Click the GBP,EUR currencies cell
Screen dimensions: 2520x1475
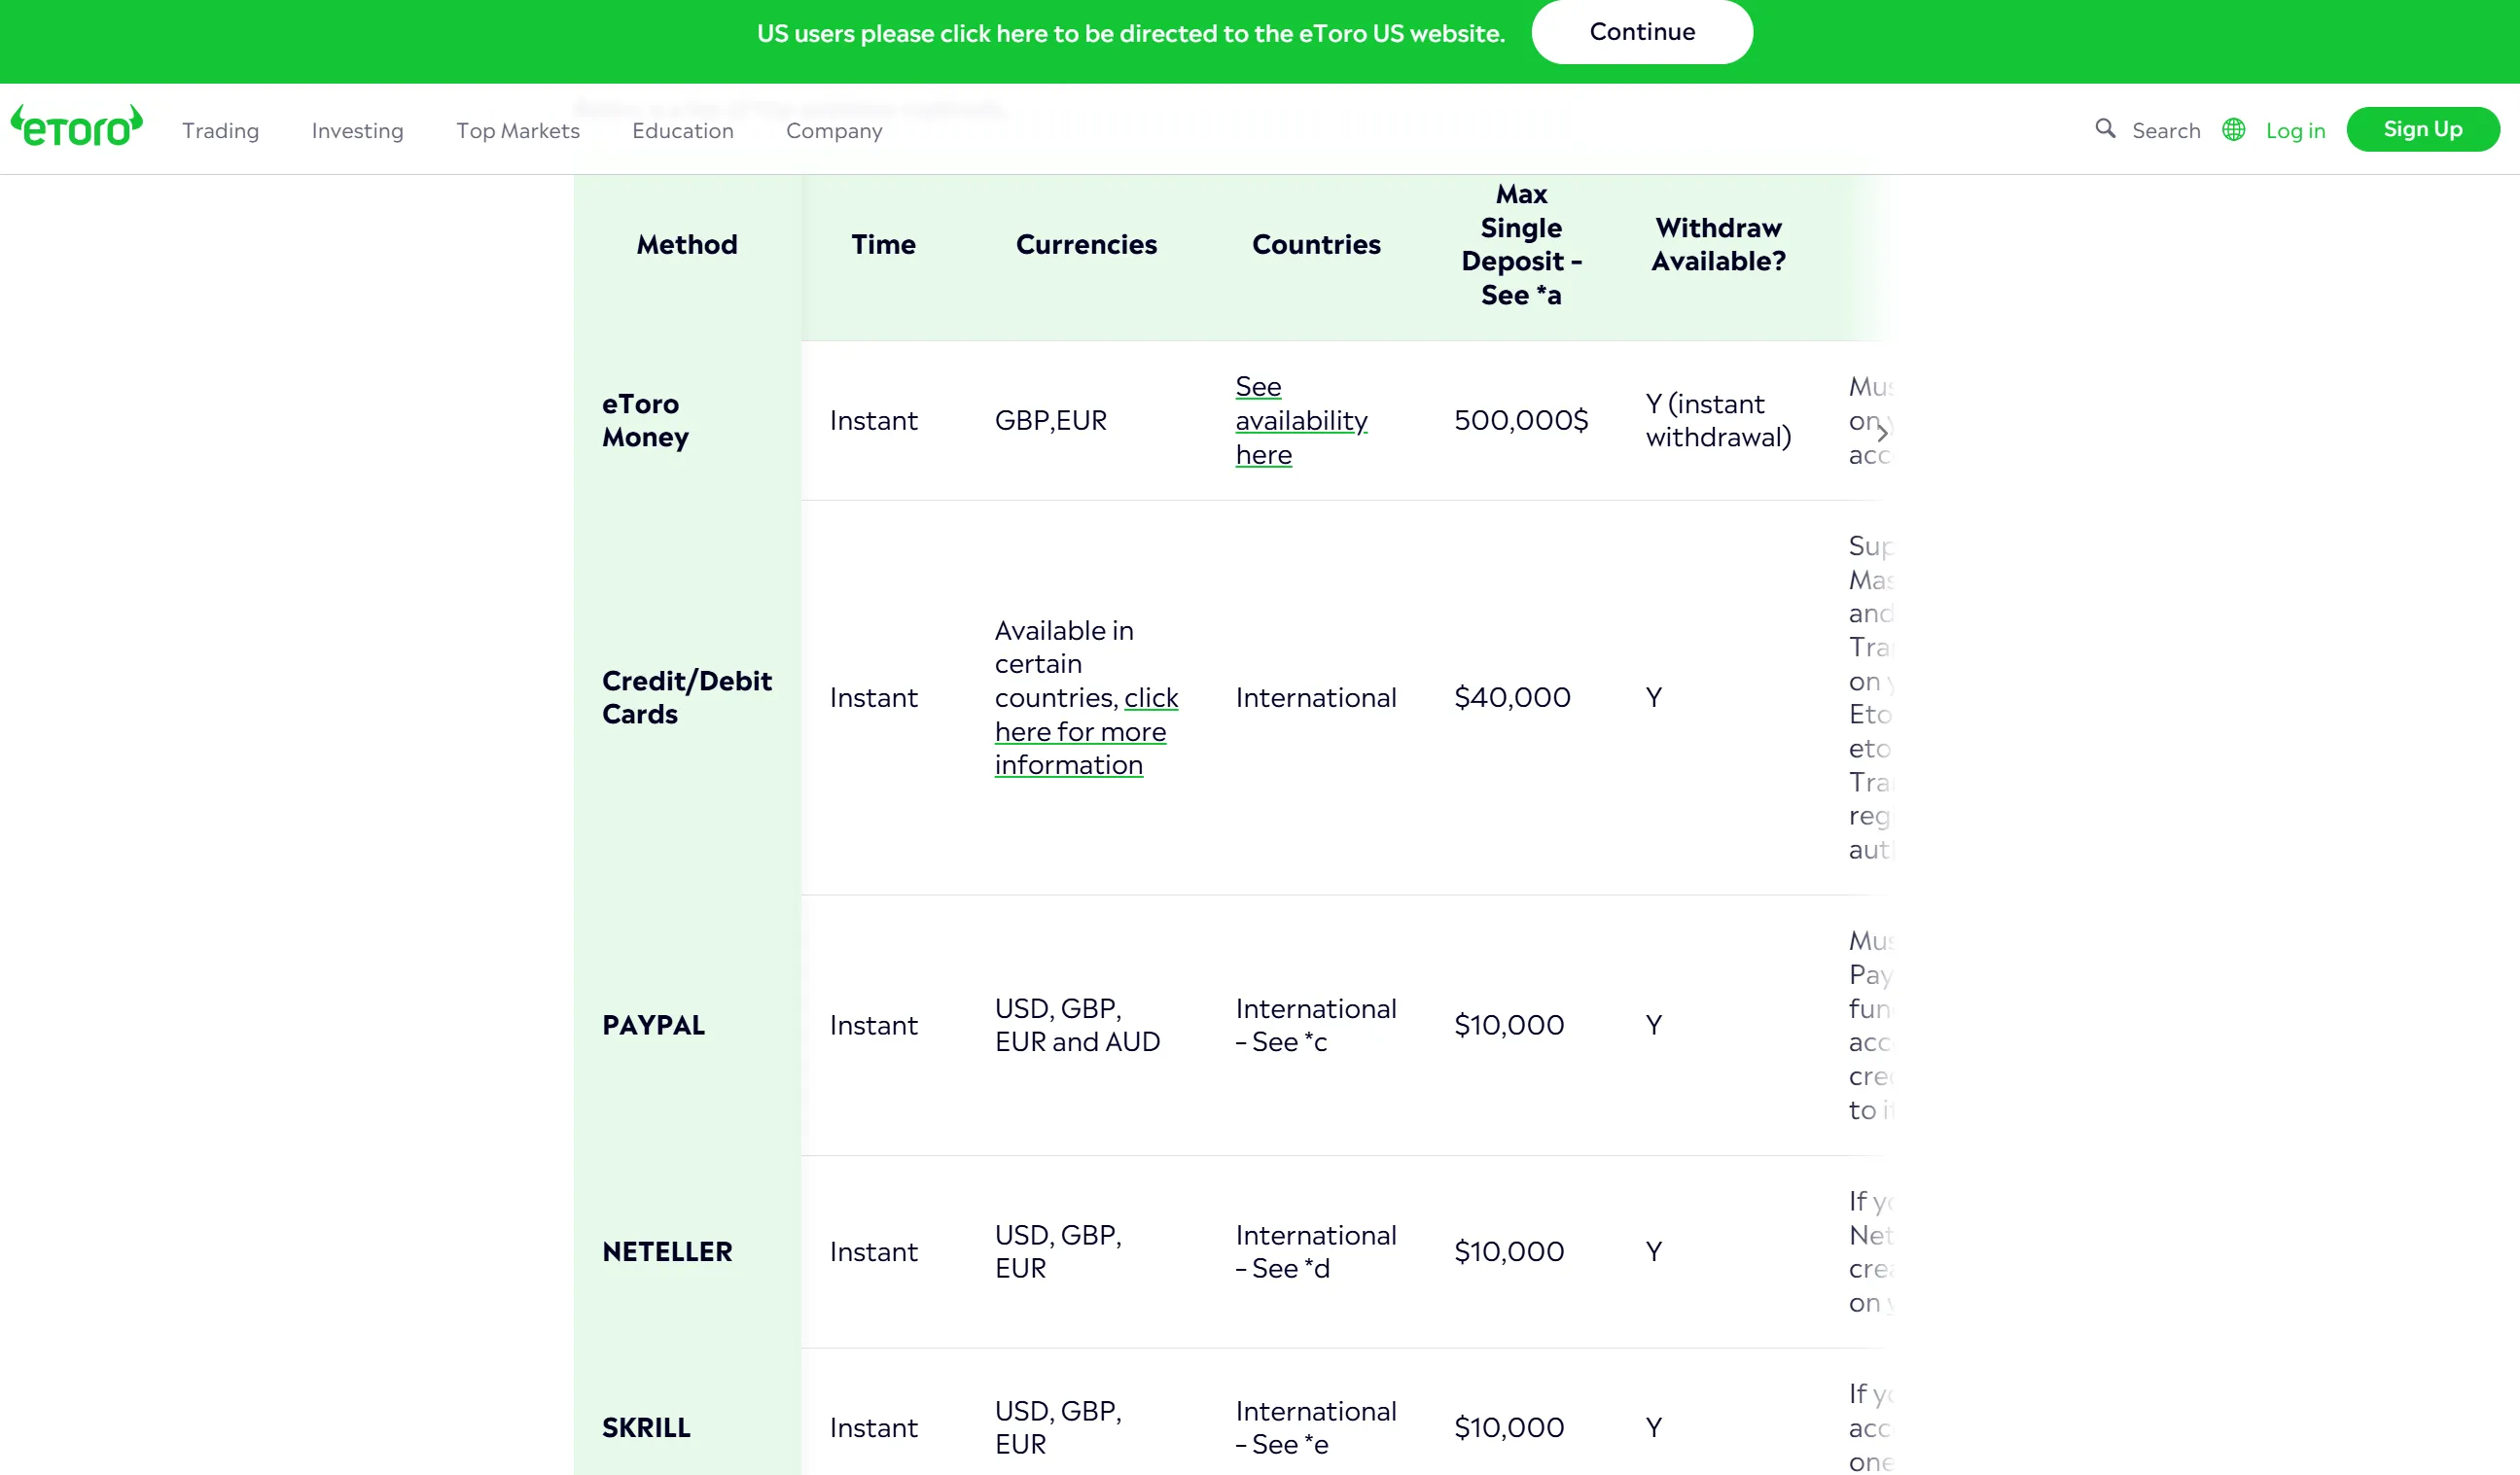(x=1051, y=420)
